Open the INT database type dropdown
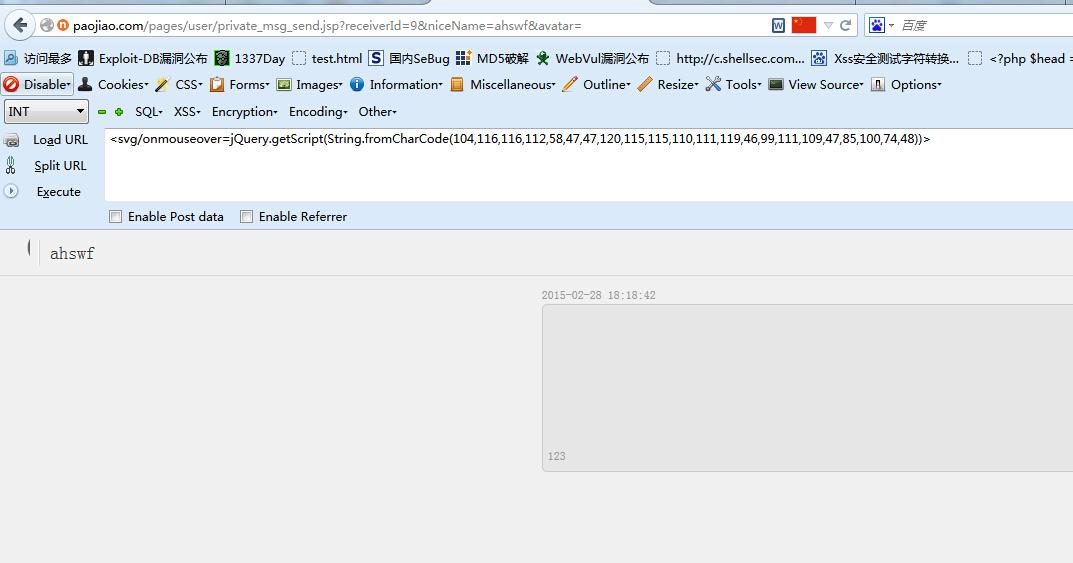This screenshot has width=1073, height=563. [46, 112]
